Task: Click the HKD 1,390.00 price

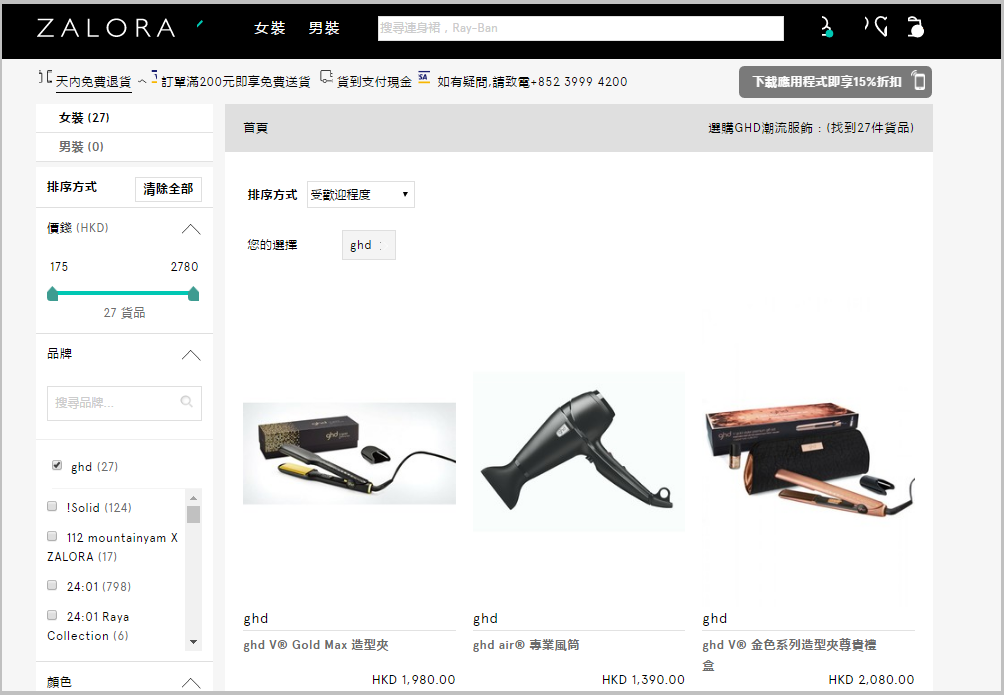Action: (x=643, y=680)
